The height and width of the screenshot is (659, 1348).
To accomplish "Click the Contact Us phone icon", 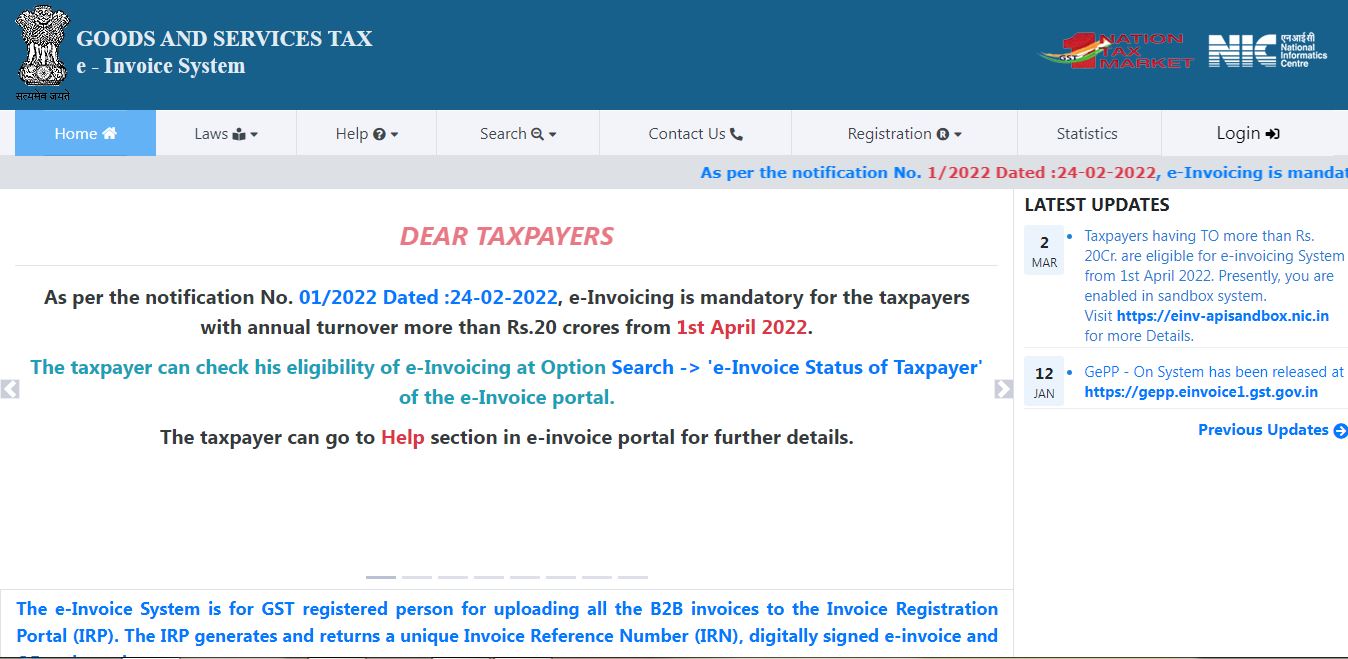I will 735,132.
